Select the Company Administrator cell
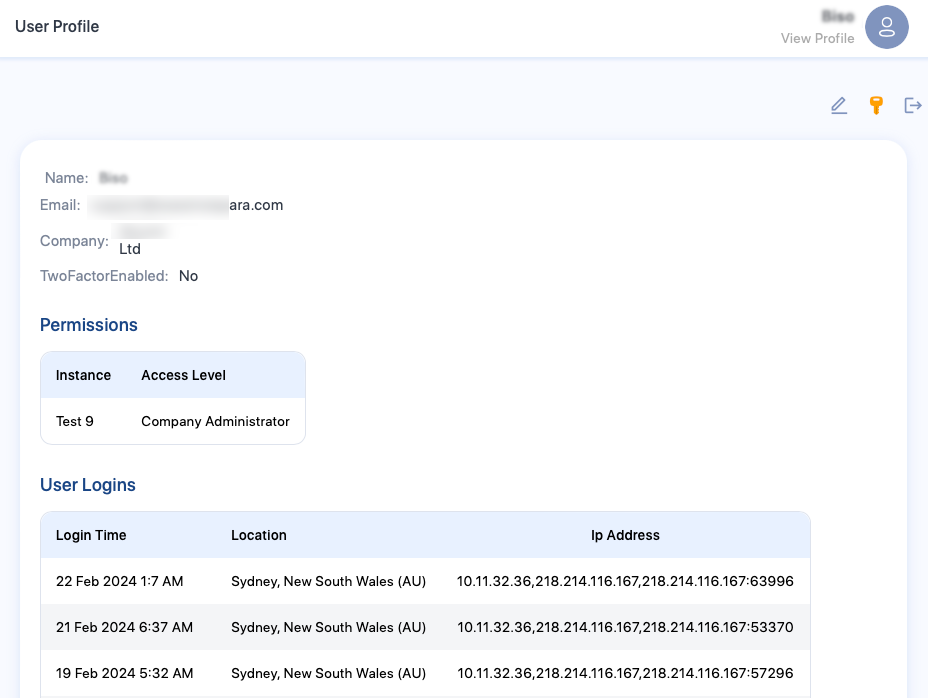928x698 pixels. point(215,422)
